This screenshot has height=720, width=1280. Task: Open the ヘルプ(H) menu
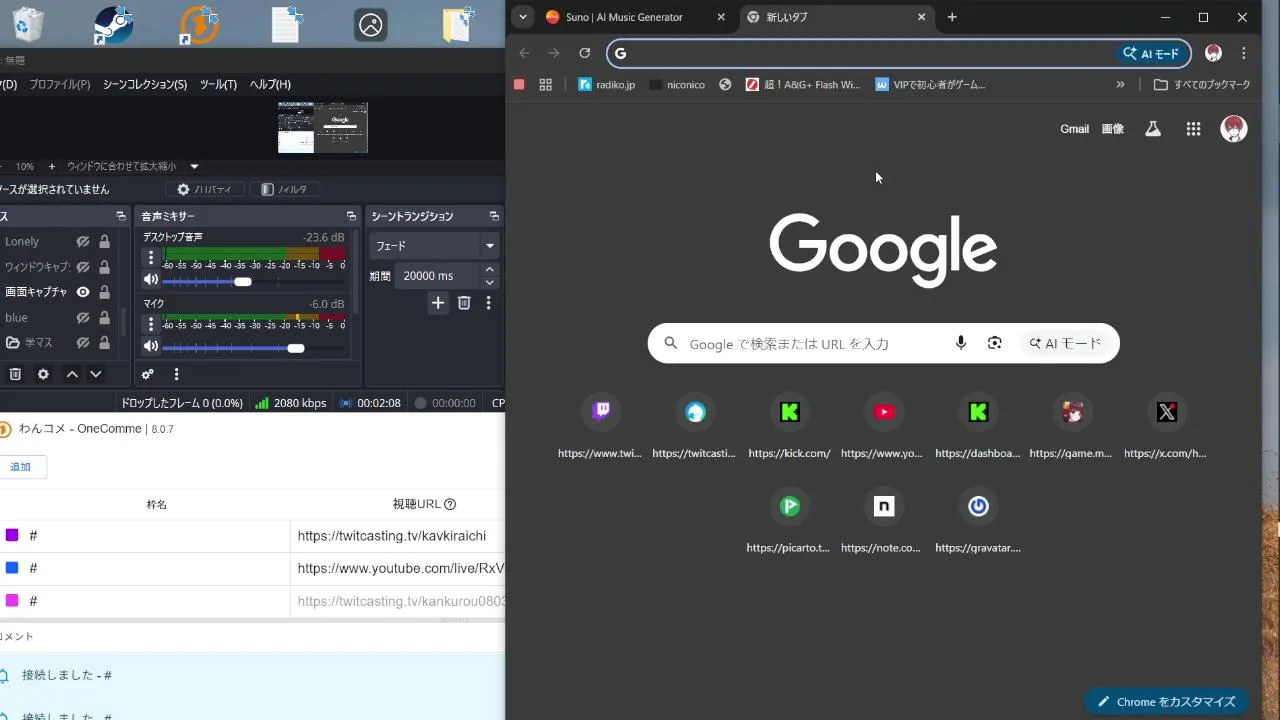coord(270,85)
